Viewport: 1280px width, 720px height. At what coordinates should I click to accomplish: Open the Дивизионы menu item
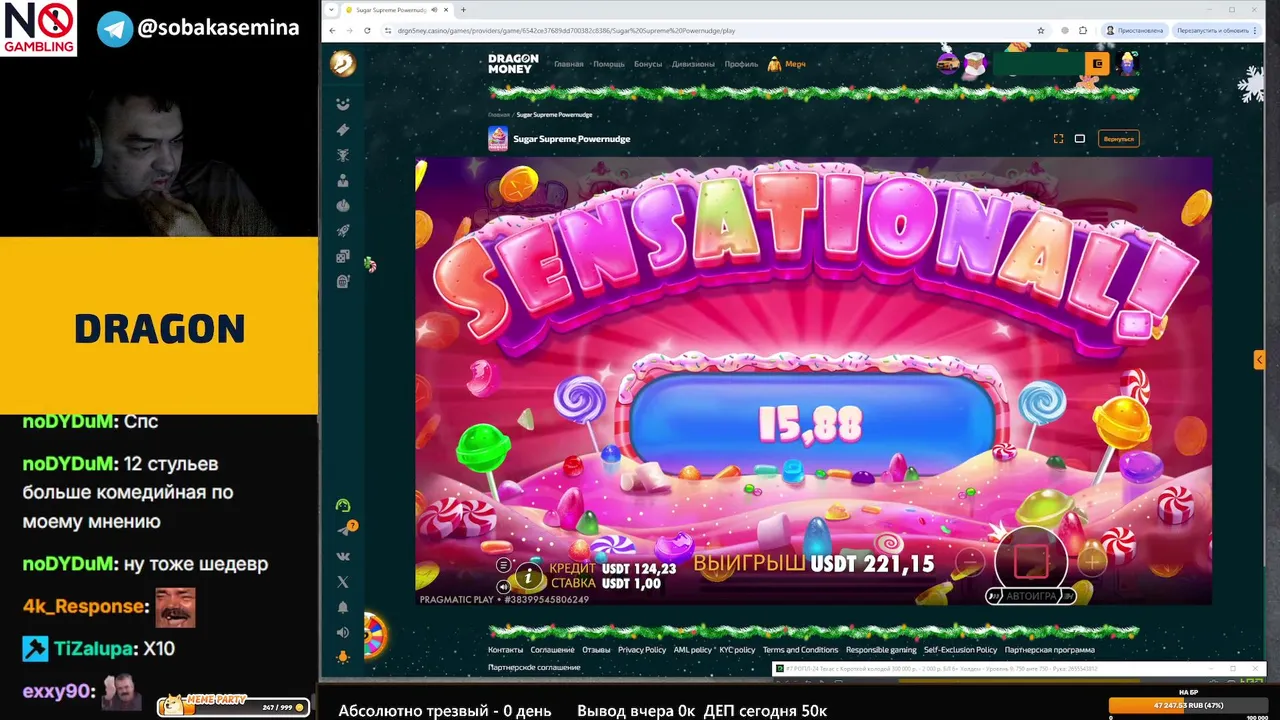693,64
